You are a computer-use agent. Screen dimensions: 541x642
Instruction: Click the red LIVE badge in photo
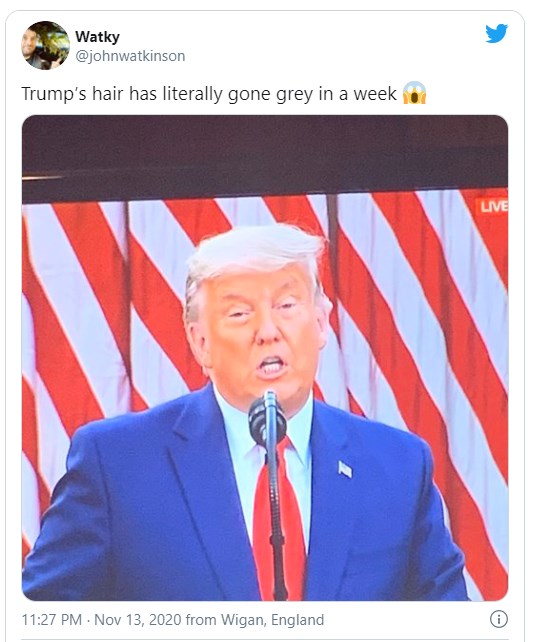(x=491, y=207)
